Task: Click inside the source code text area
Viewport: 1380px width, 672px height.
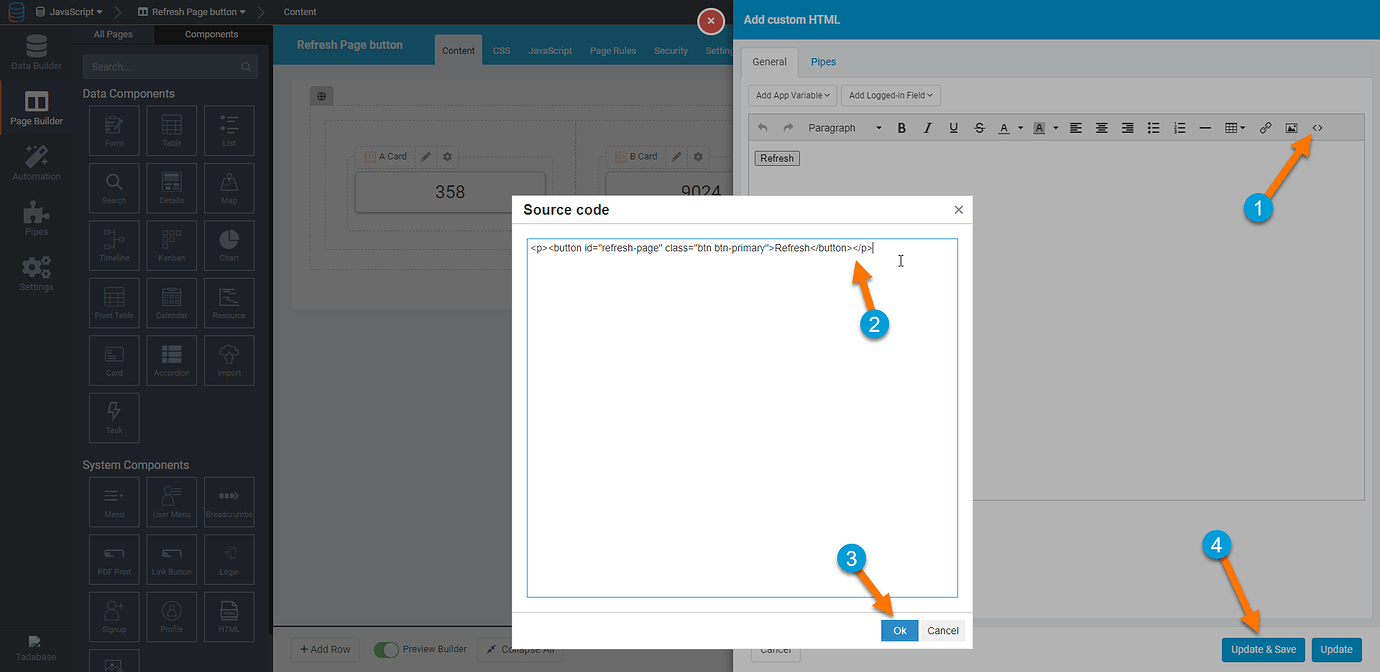Action: coord(742,420)
